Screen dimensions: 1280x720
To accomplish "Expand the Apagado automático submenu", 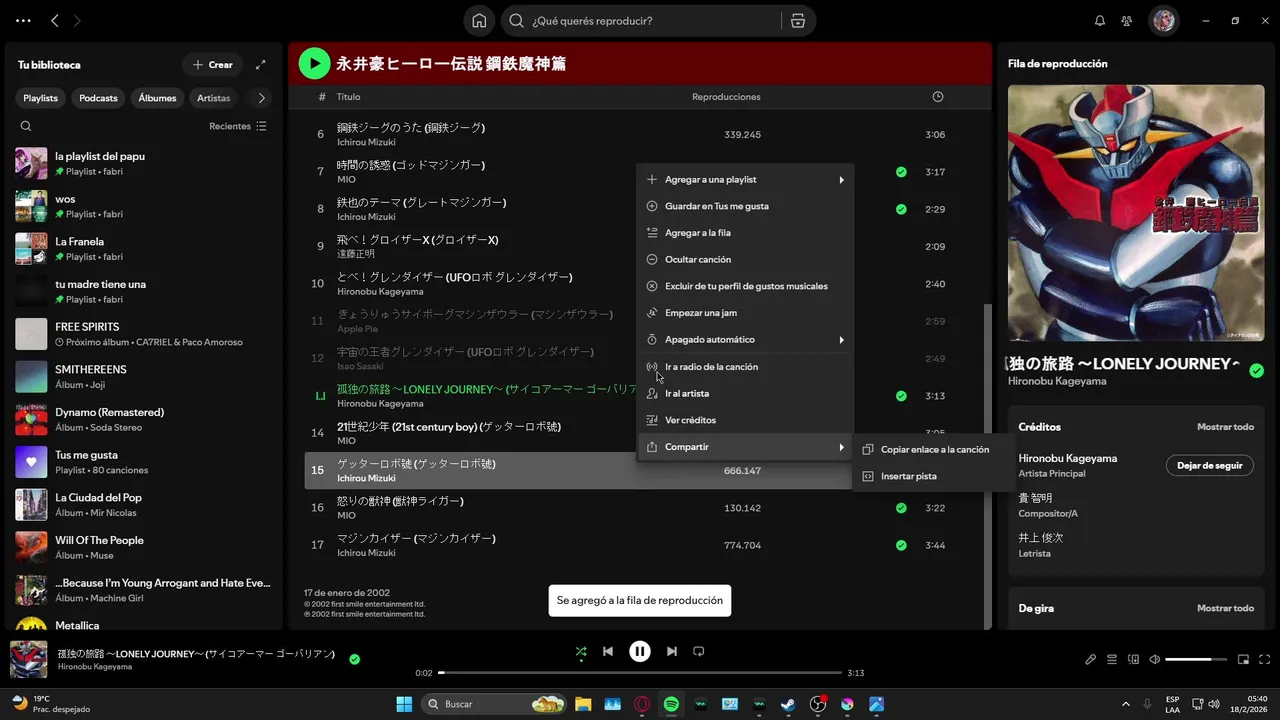I will tap(746, 340).
